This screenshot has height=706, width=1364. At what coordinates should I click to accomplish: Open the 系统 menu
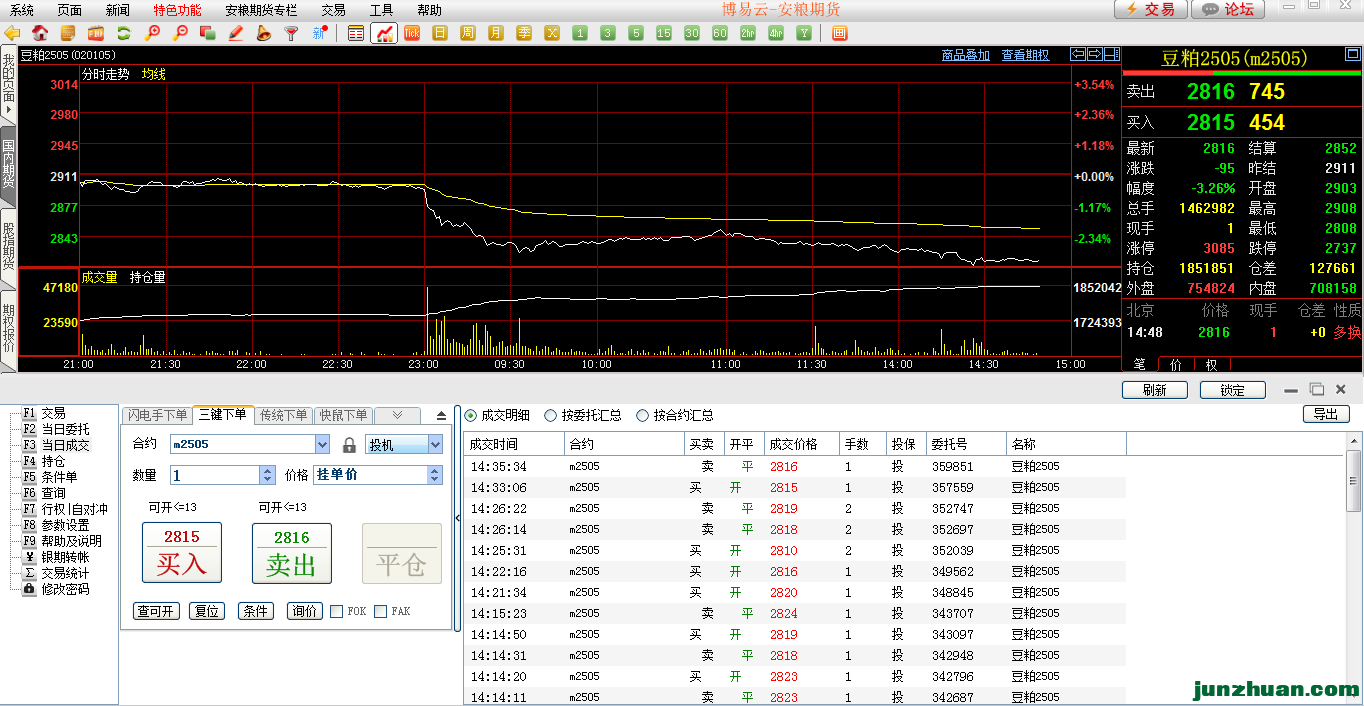(x=21, y=10)
